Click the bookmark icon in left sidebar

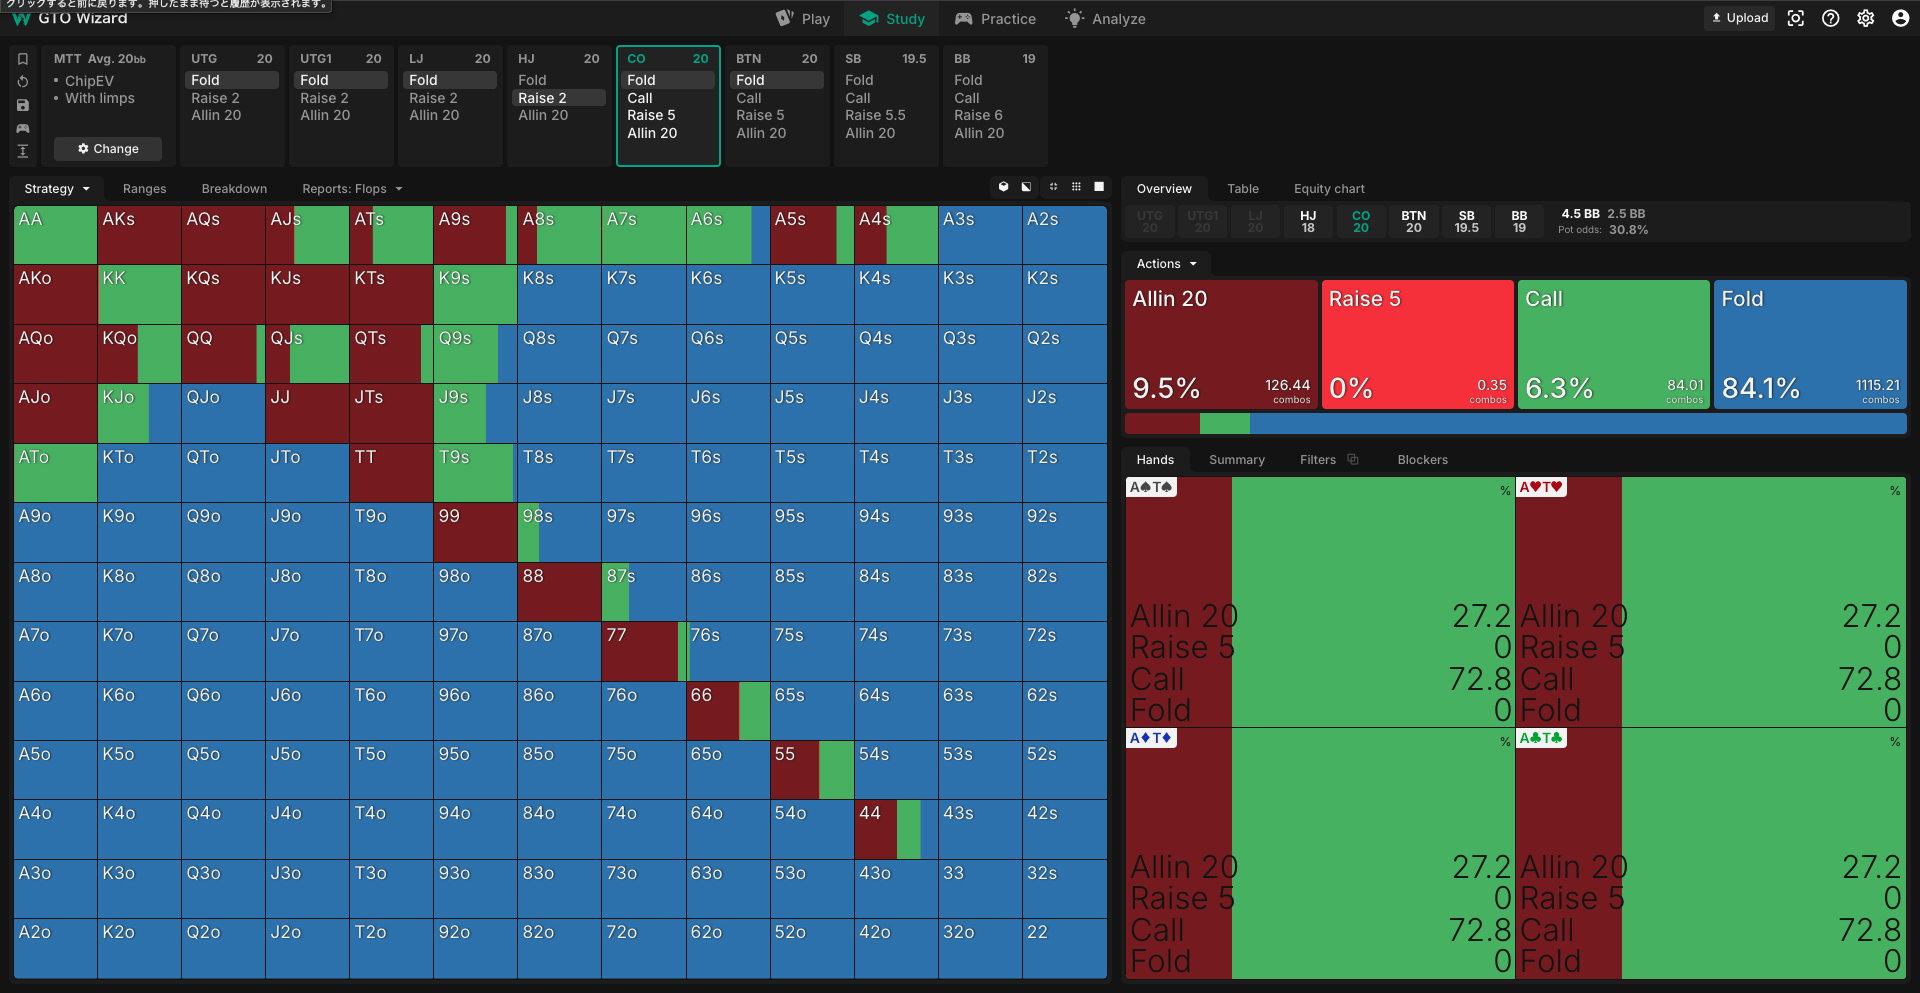22,59
